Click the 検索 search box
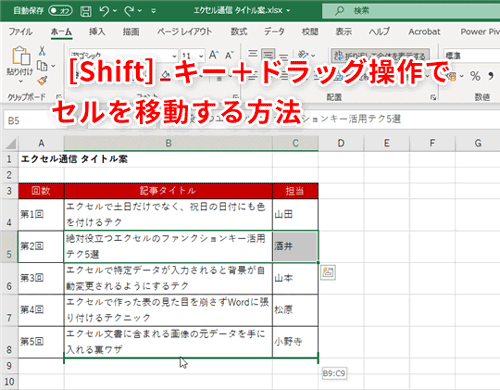The width and height of the screenshot is (500, 390). click(x=411, y=11)
